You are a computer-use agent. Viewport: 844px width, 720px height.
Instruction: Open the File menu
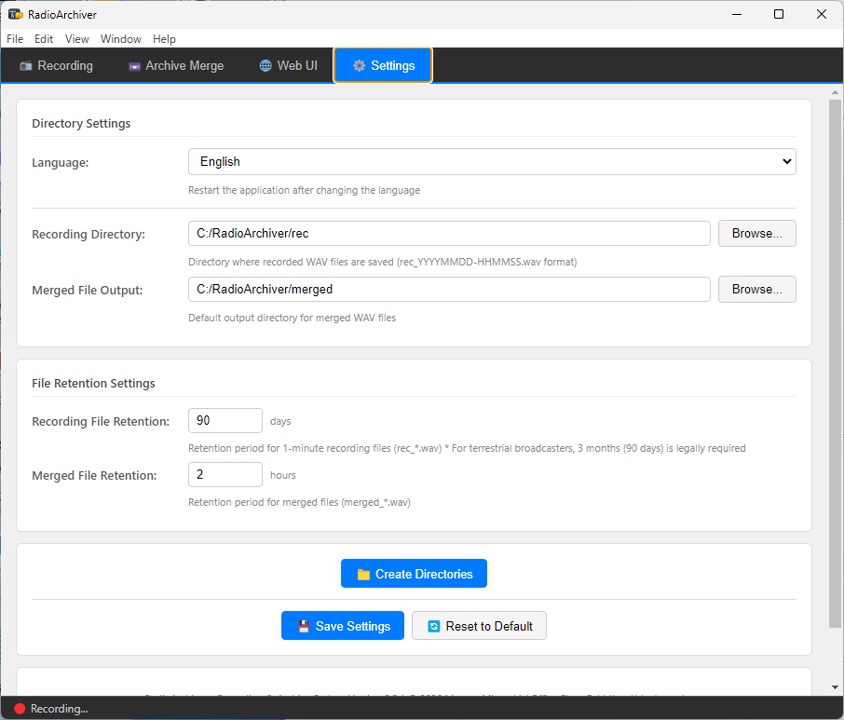(x=15, y=39)
